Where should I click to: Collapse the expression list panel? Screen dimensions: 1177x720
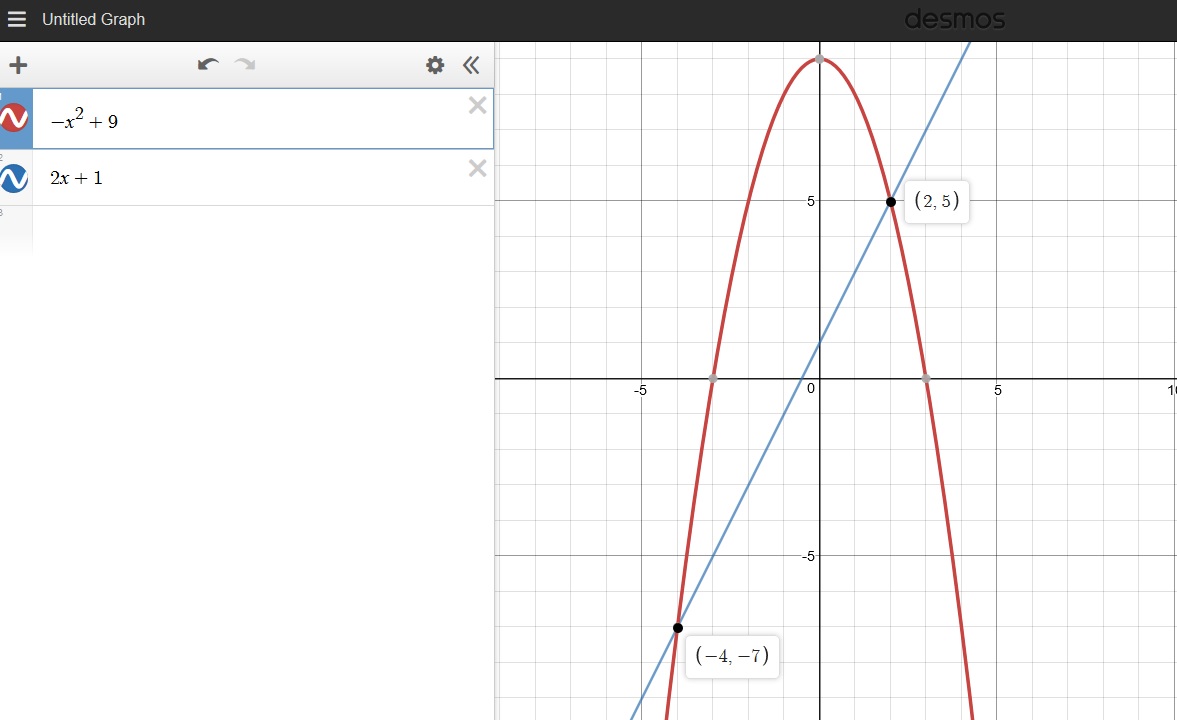pos(471,66)
